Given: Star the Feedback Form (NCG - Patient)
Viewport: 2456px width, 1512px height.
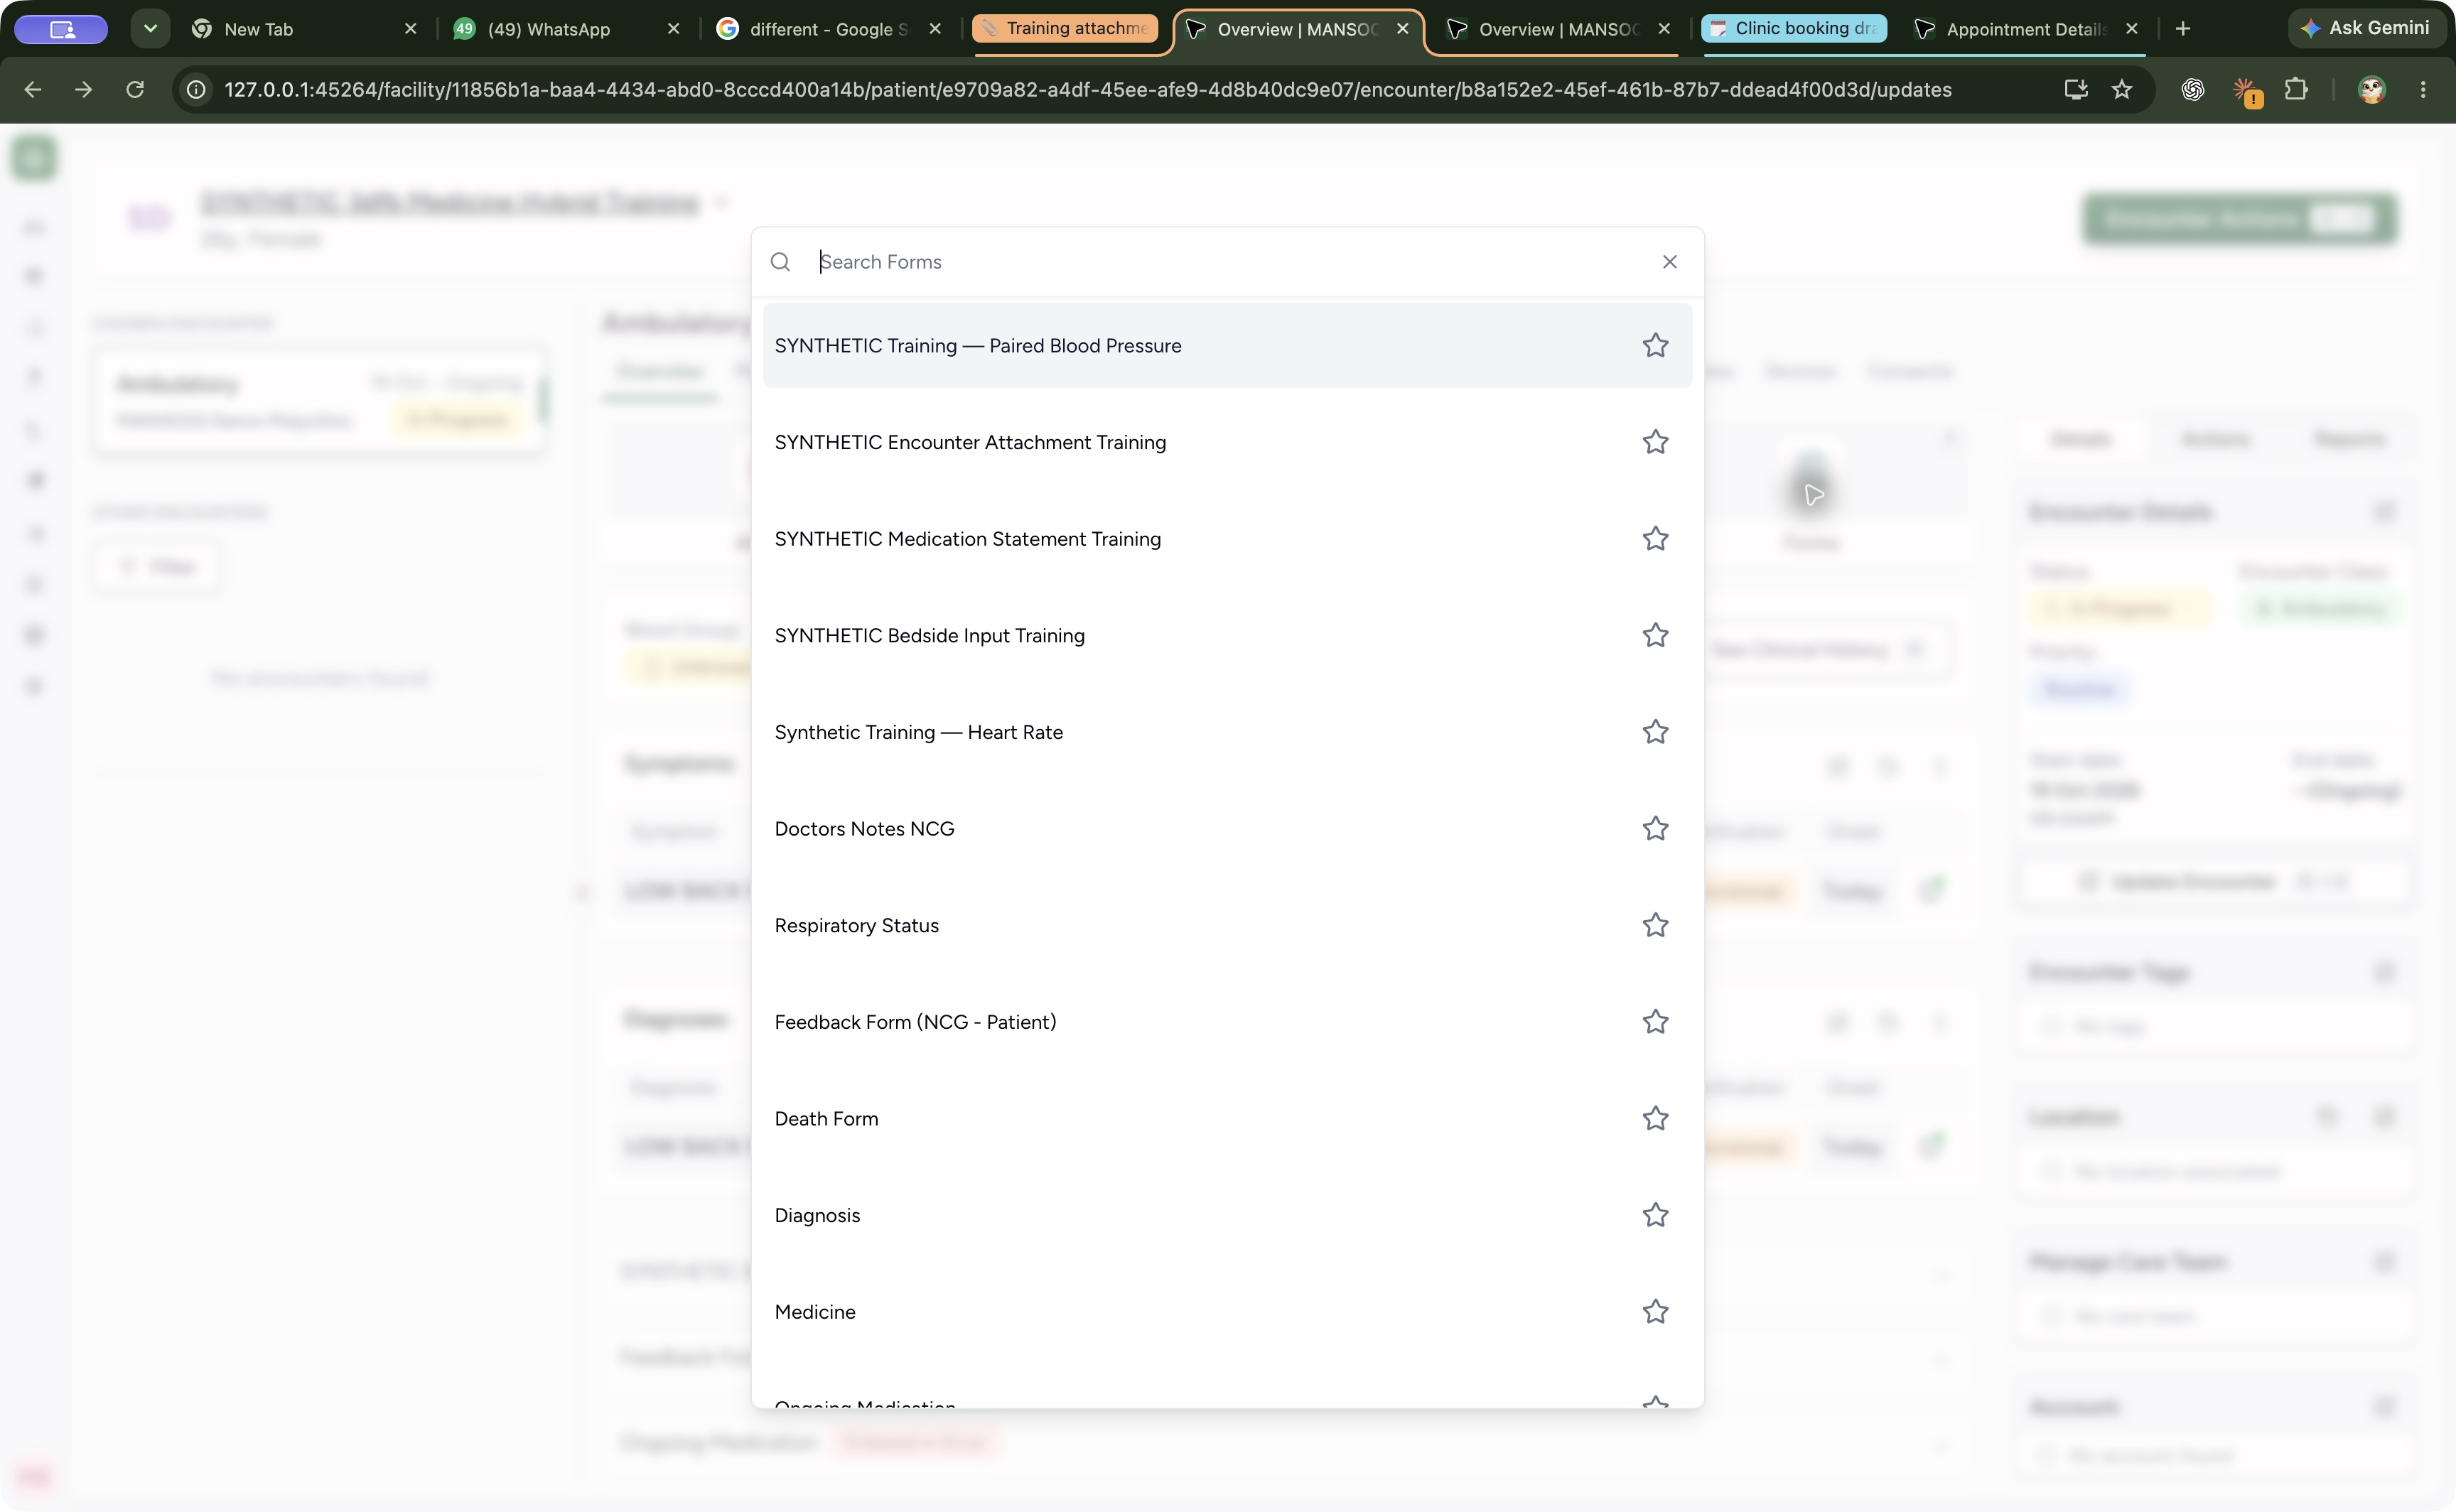Looking at the screenshot, I should point(1655,1022).
